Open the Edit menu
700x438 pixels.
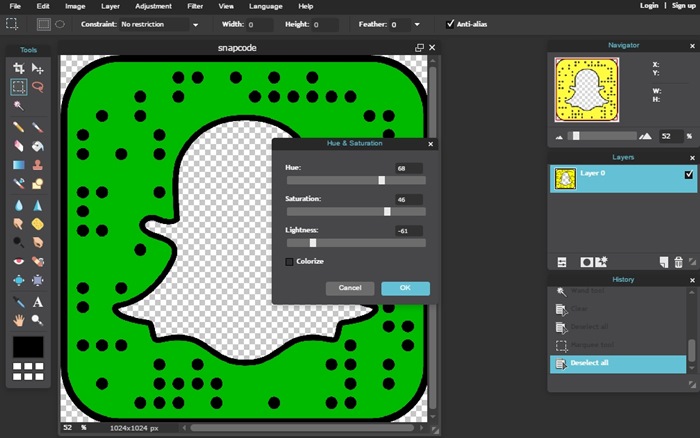(43, 6)
